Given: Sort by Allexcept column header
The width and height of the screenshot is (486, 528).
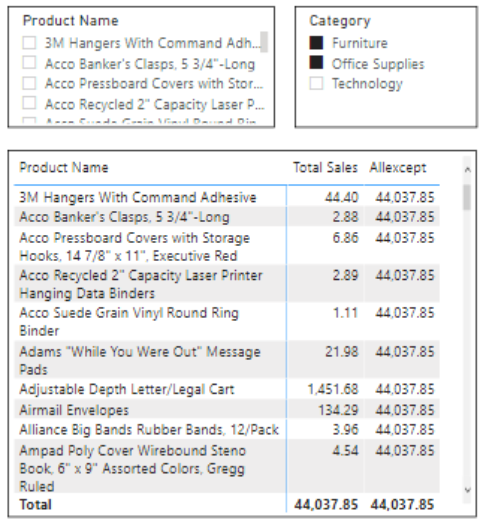Looking at the screenshot, I should [x=398, y=167].
